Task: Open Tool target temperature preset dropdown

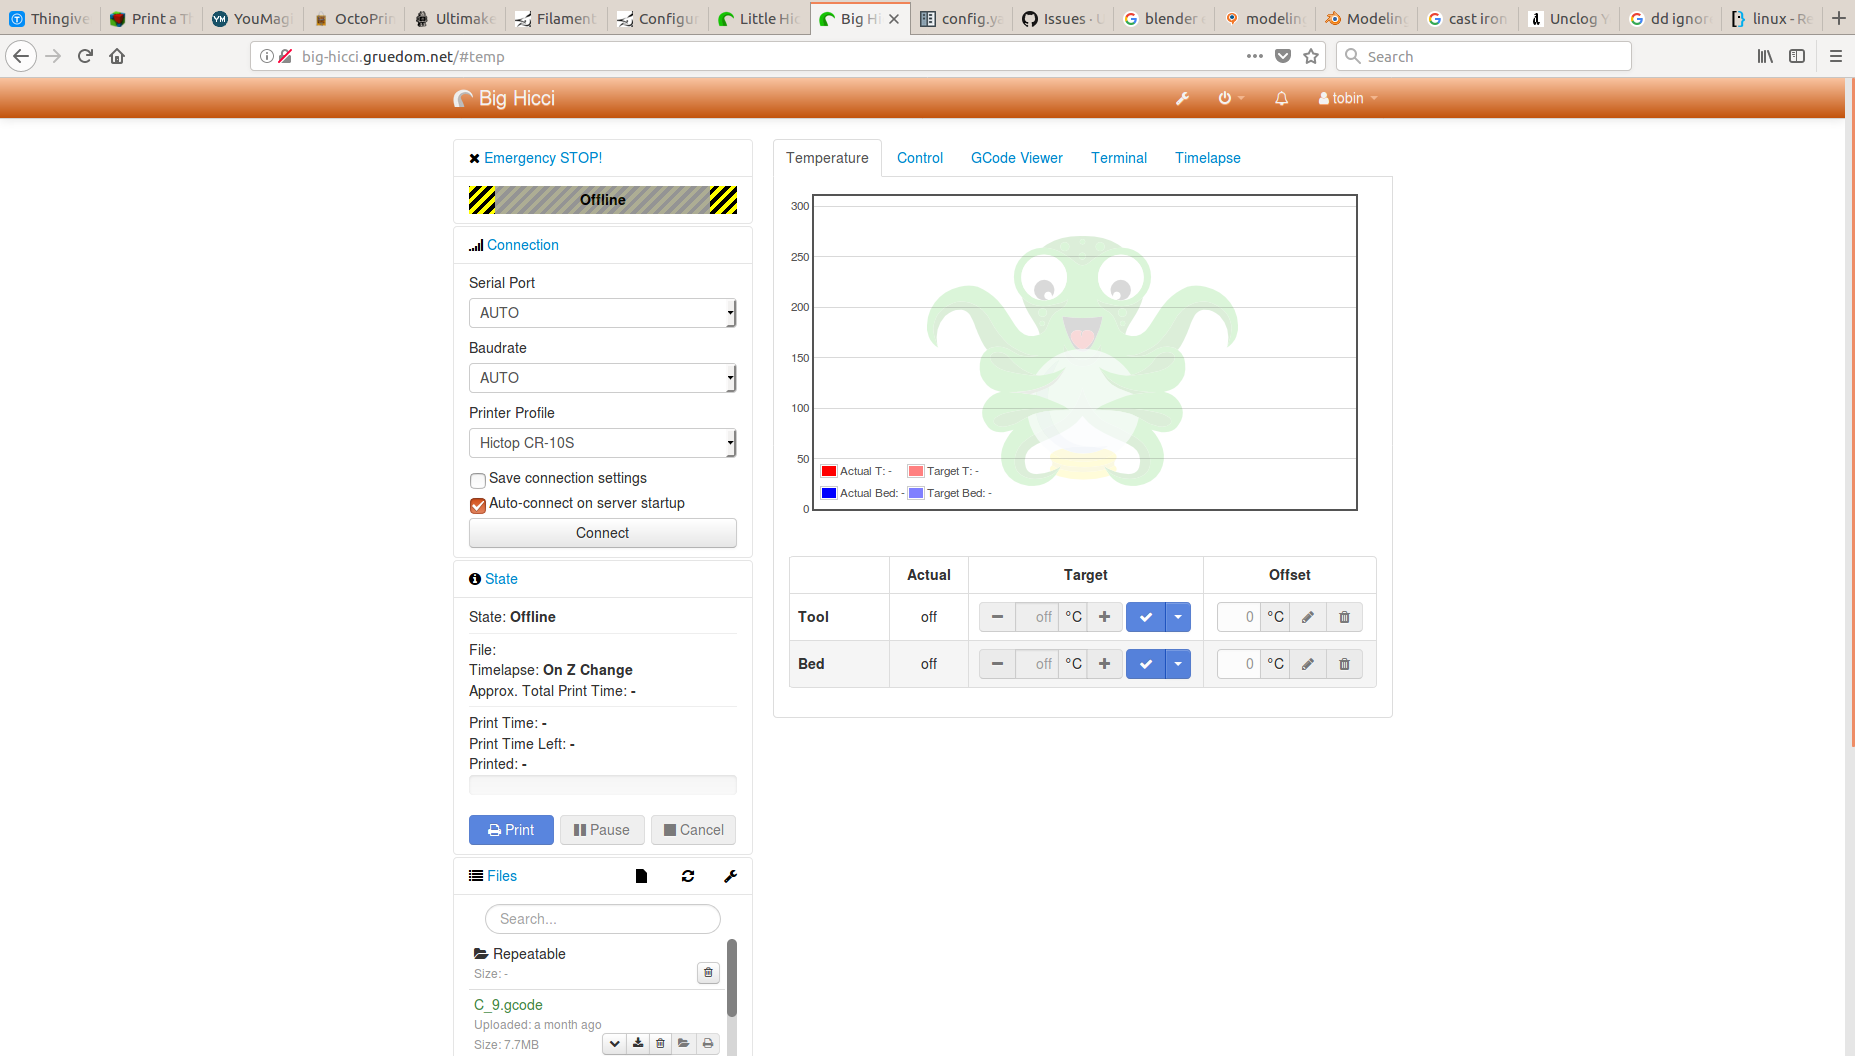Action: pyautogui.click(x=1178, y=617)
